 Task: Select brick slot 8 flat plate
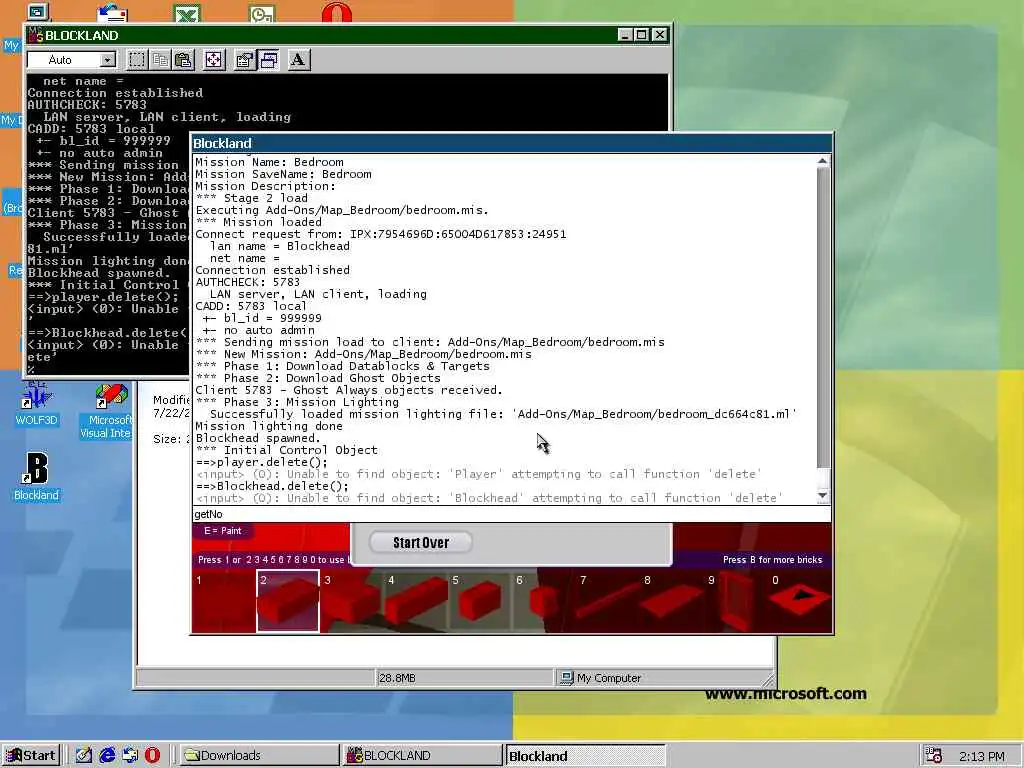(672, 601)
